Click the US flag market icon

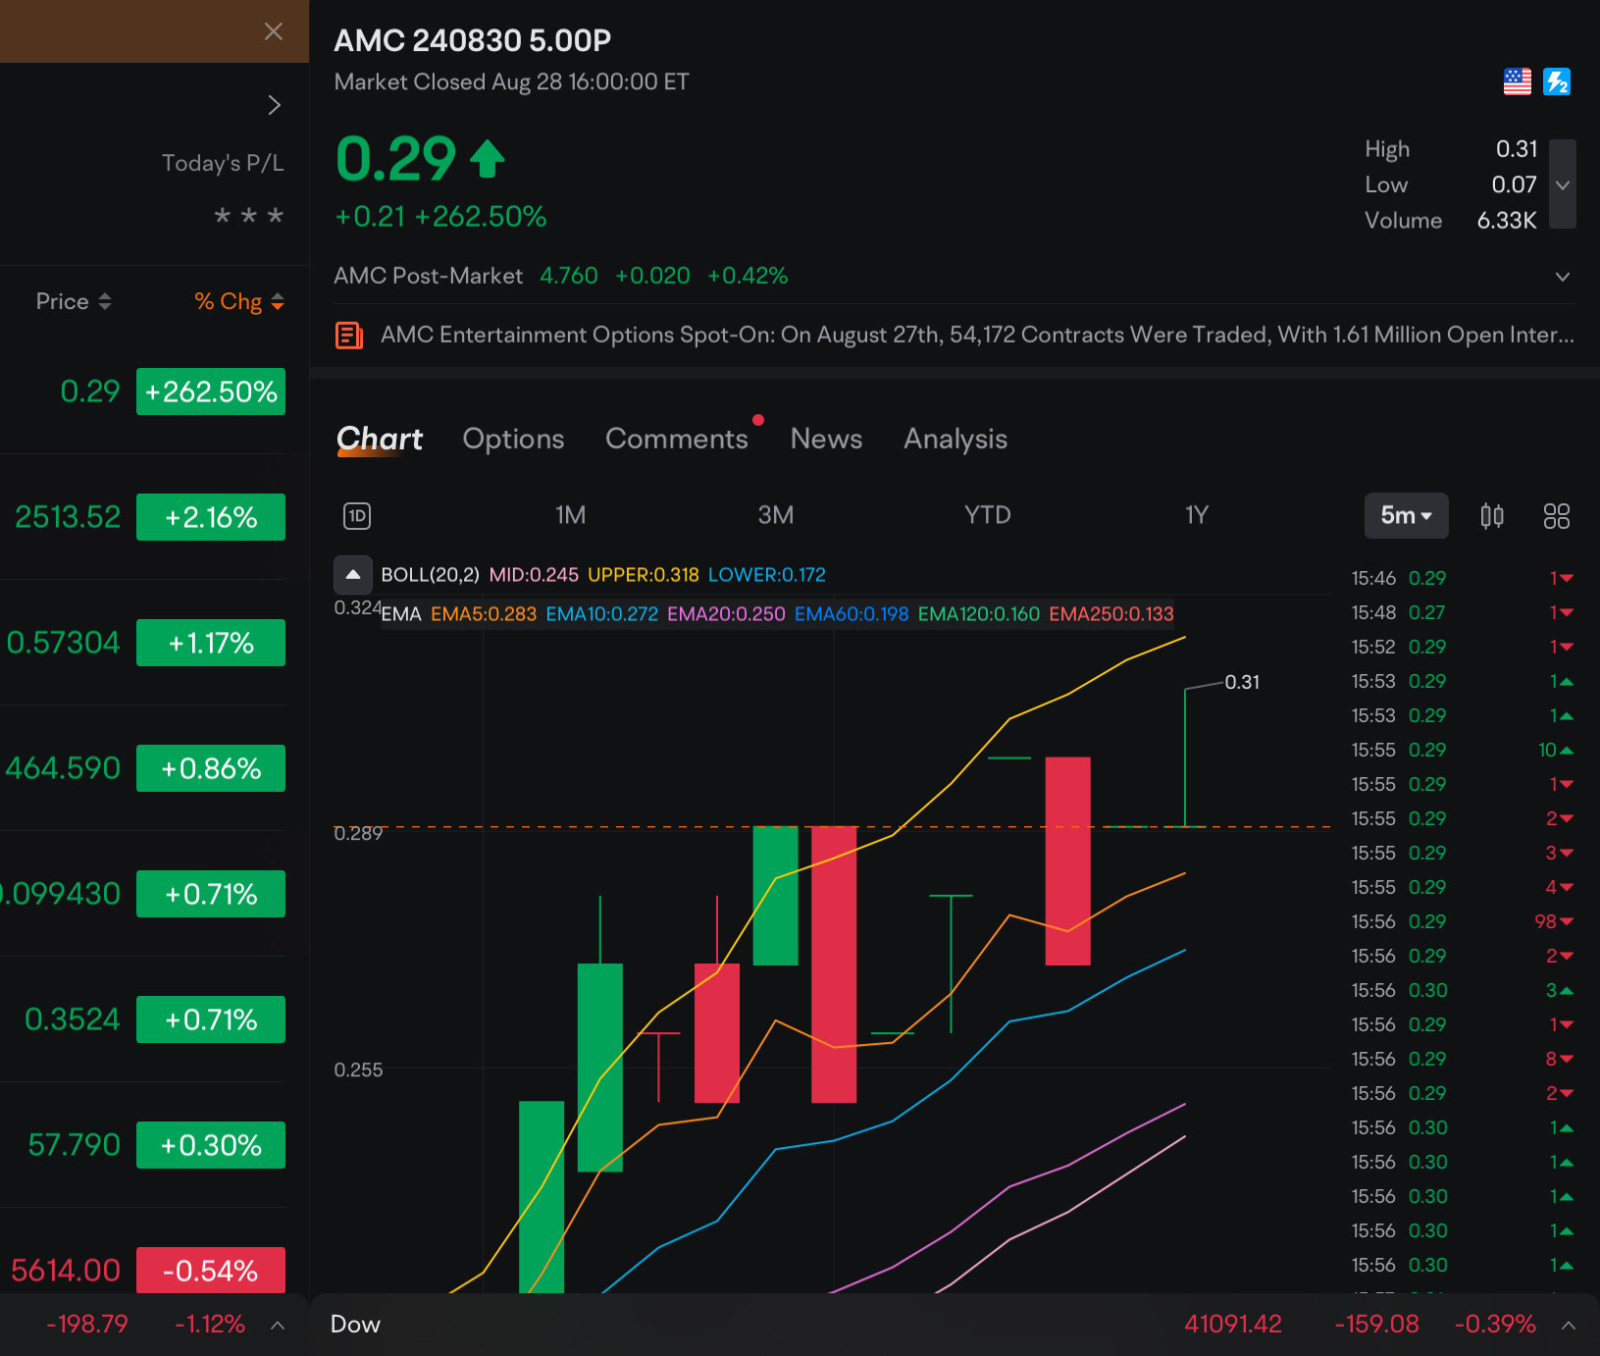[1517, 82]
